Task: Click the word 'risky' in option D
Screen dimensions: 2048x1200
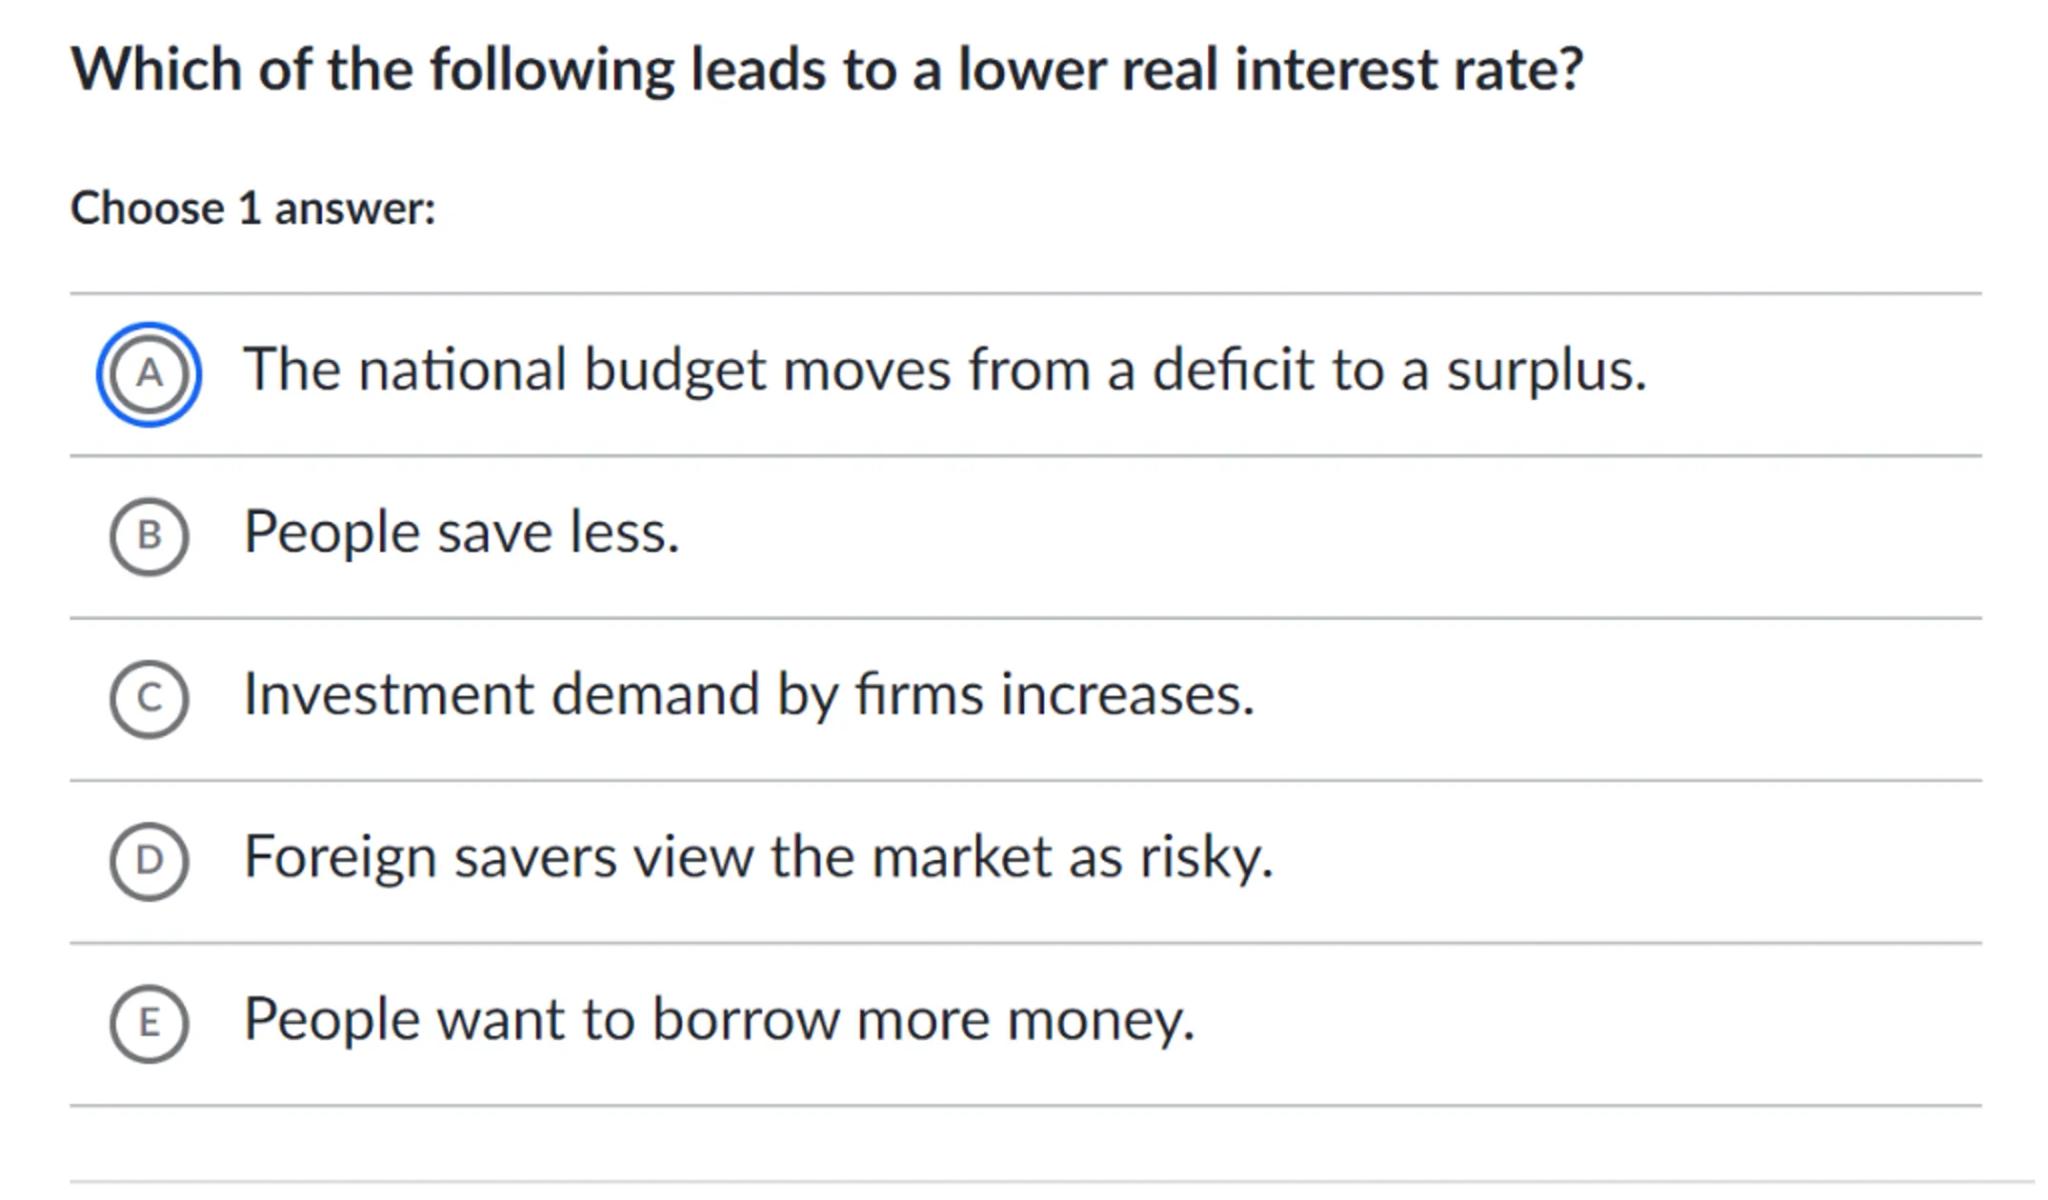Action: tap(1205, 858)
